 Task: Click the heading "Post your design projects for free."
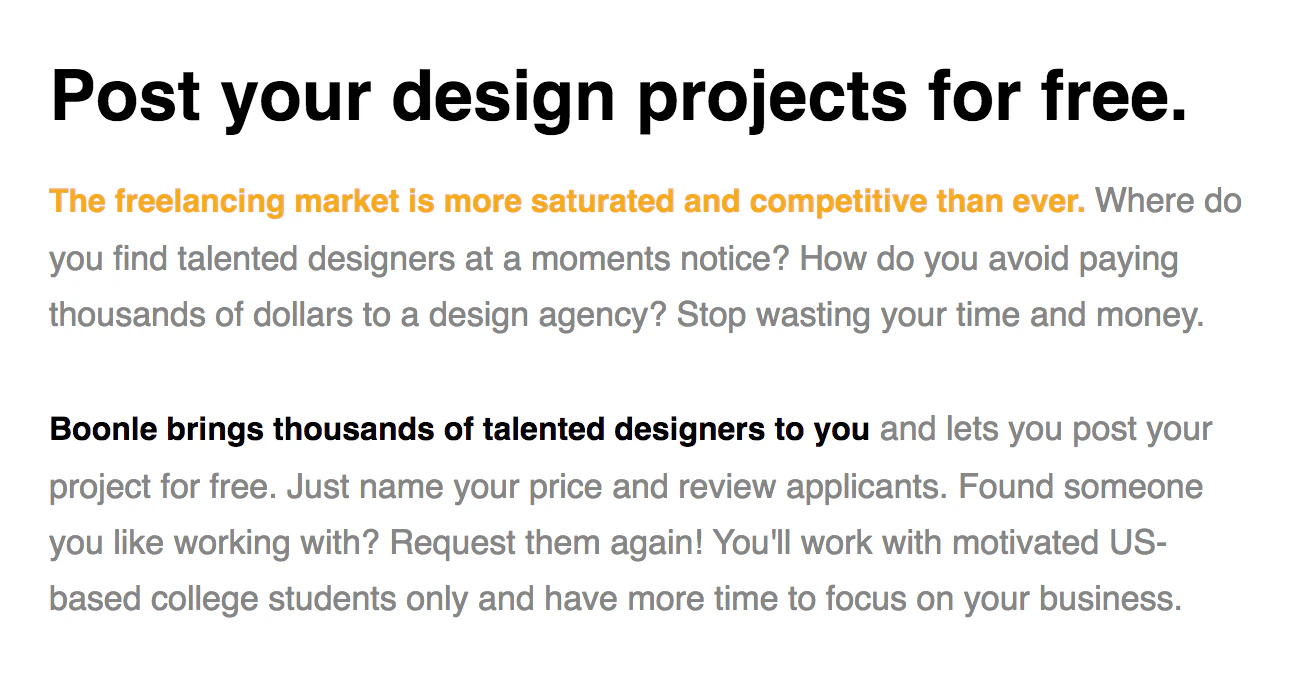click(x=618, y=94)
